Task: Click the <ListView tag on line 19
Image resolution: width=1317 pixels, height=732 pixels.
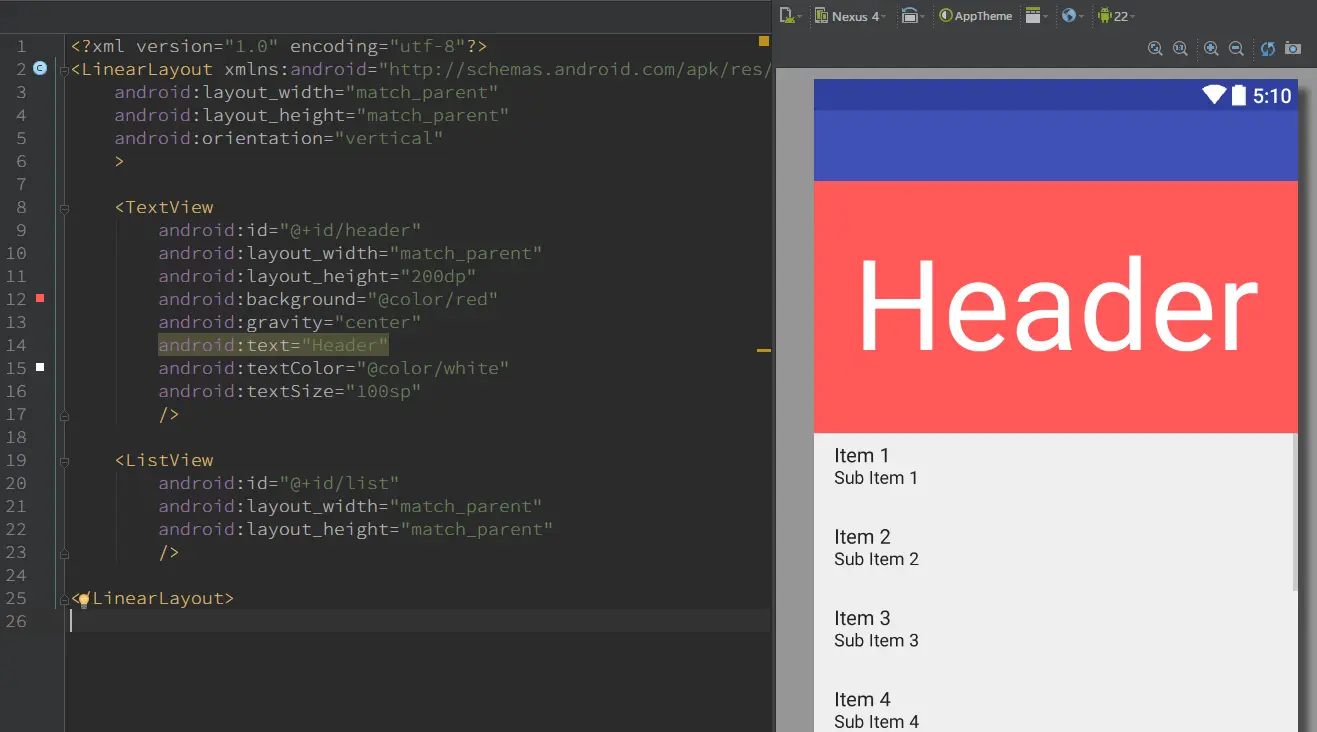Action: coord(164,460)
